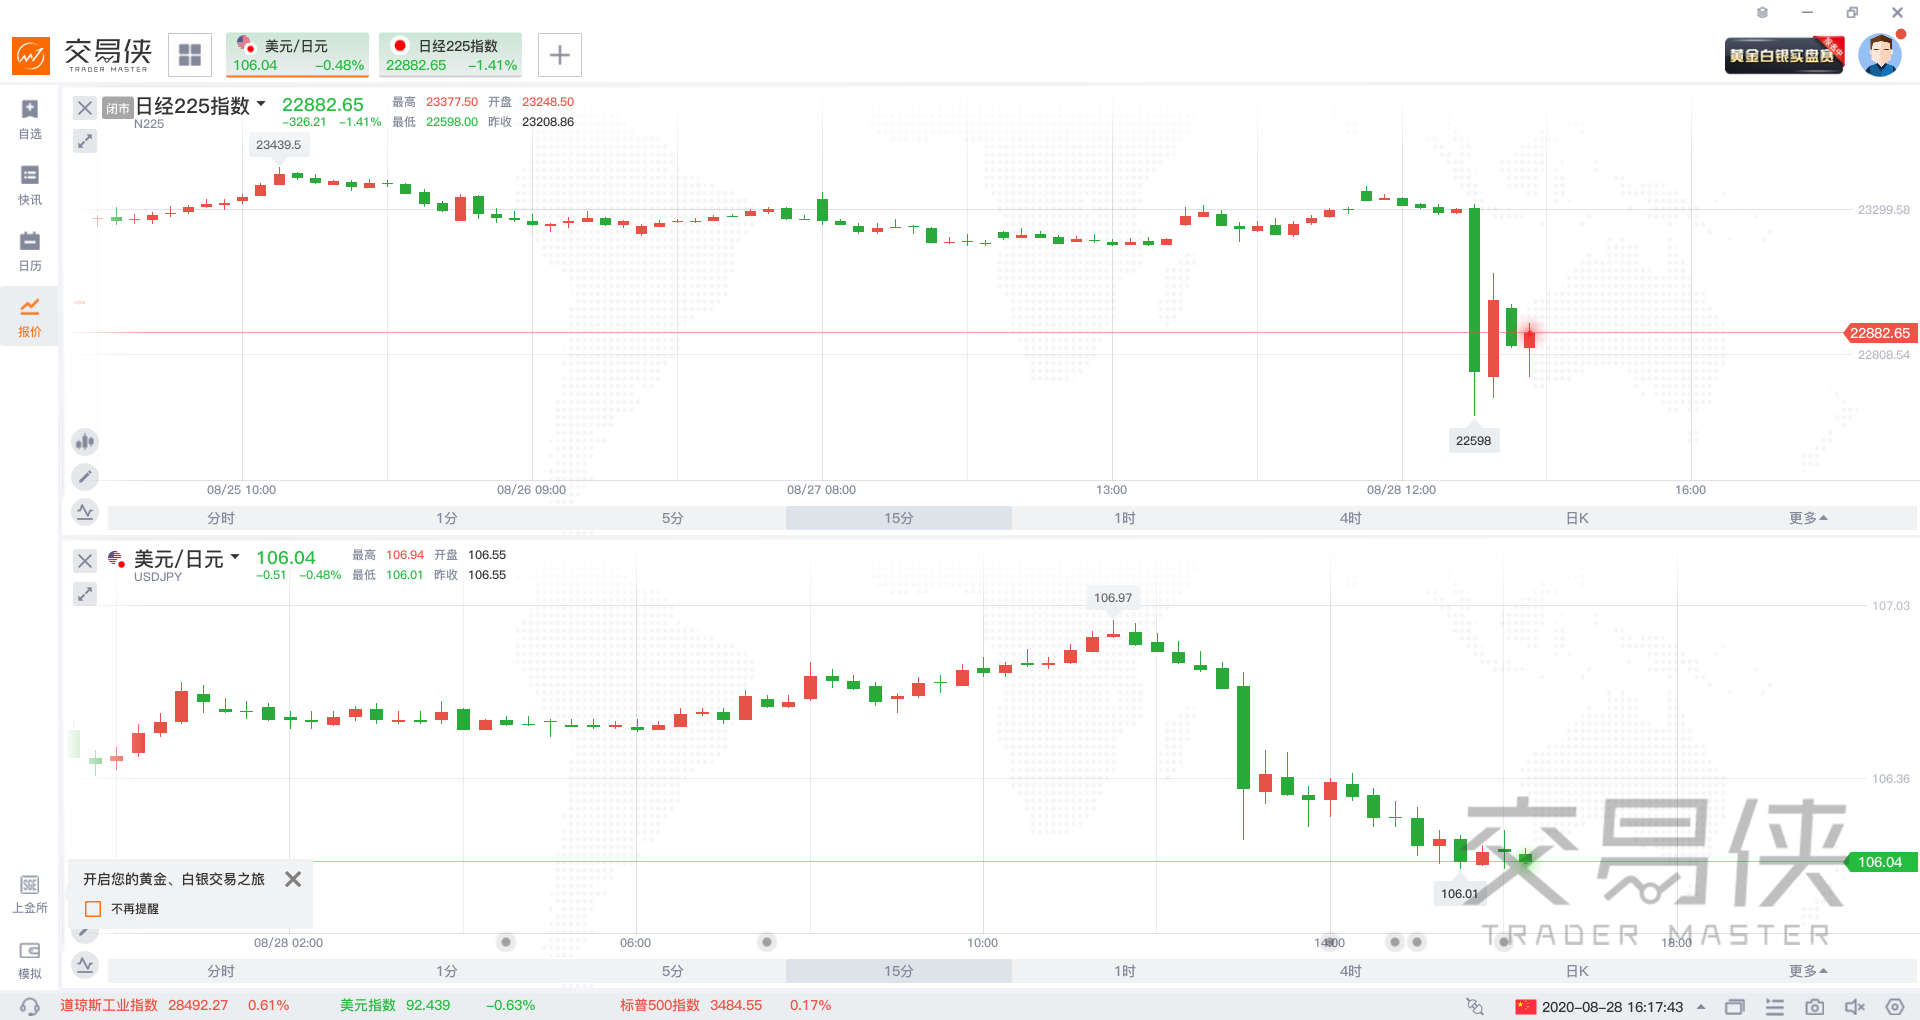The width and height of the screenshot is (1920, 1020).
Task: Open settings gear icon in status bar
Action: click(1895, 1007)
